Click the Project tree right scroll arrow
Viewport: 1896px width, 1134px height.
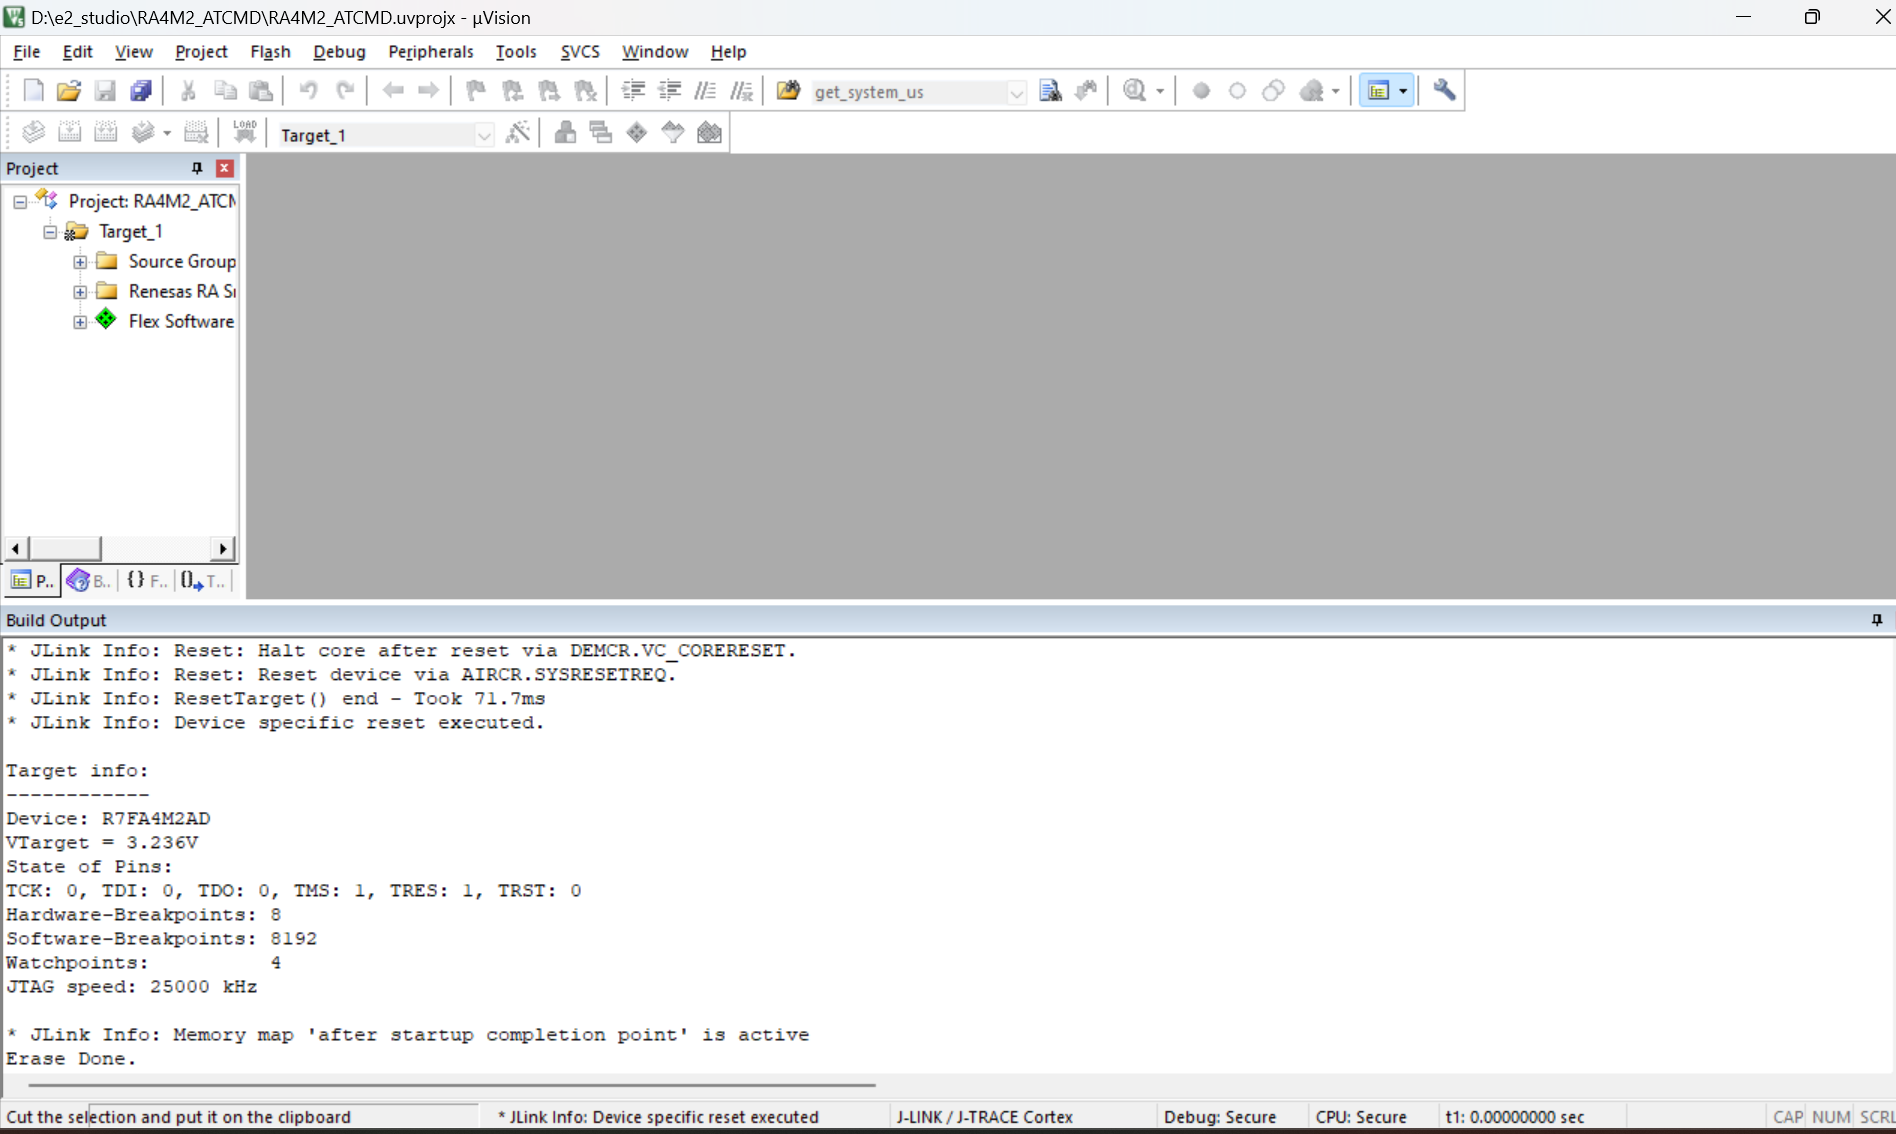click(224, 548)
